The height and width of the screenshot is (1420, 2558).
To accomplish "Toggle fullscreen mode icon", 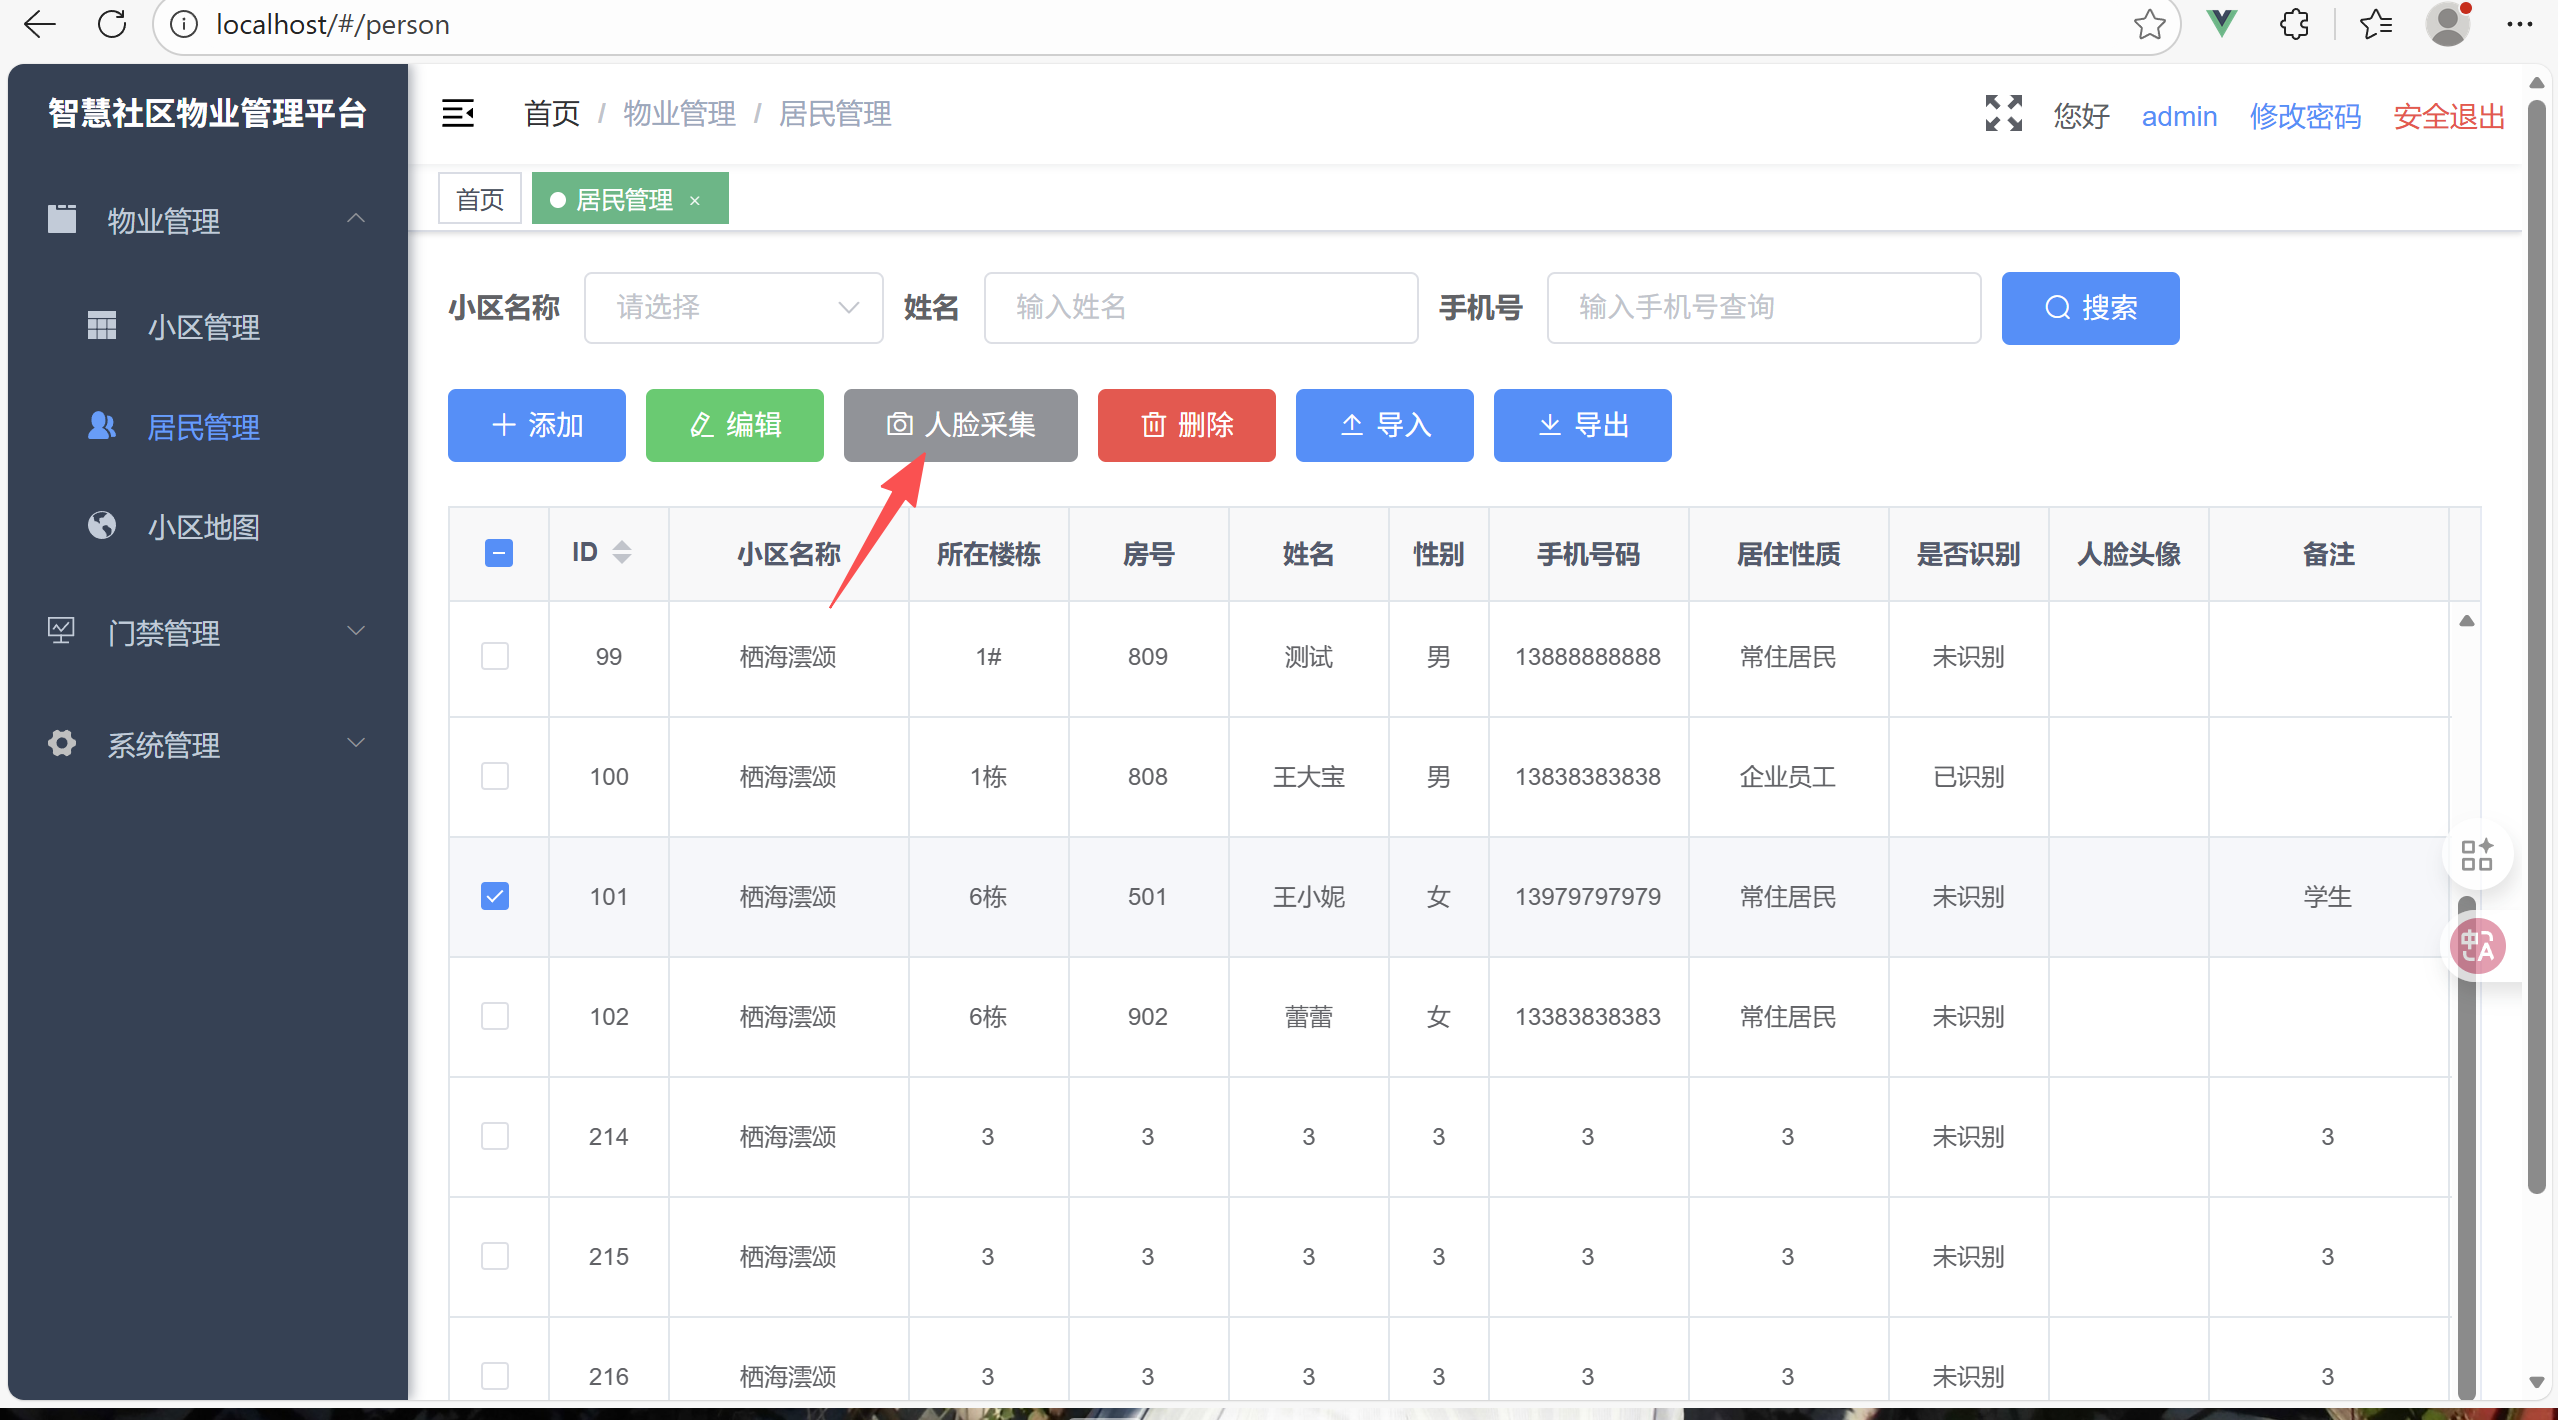I will pos(2003,114).
